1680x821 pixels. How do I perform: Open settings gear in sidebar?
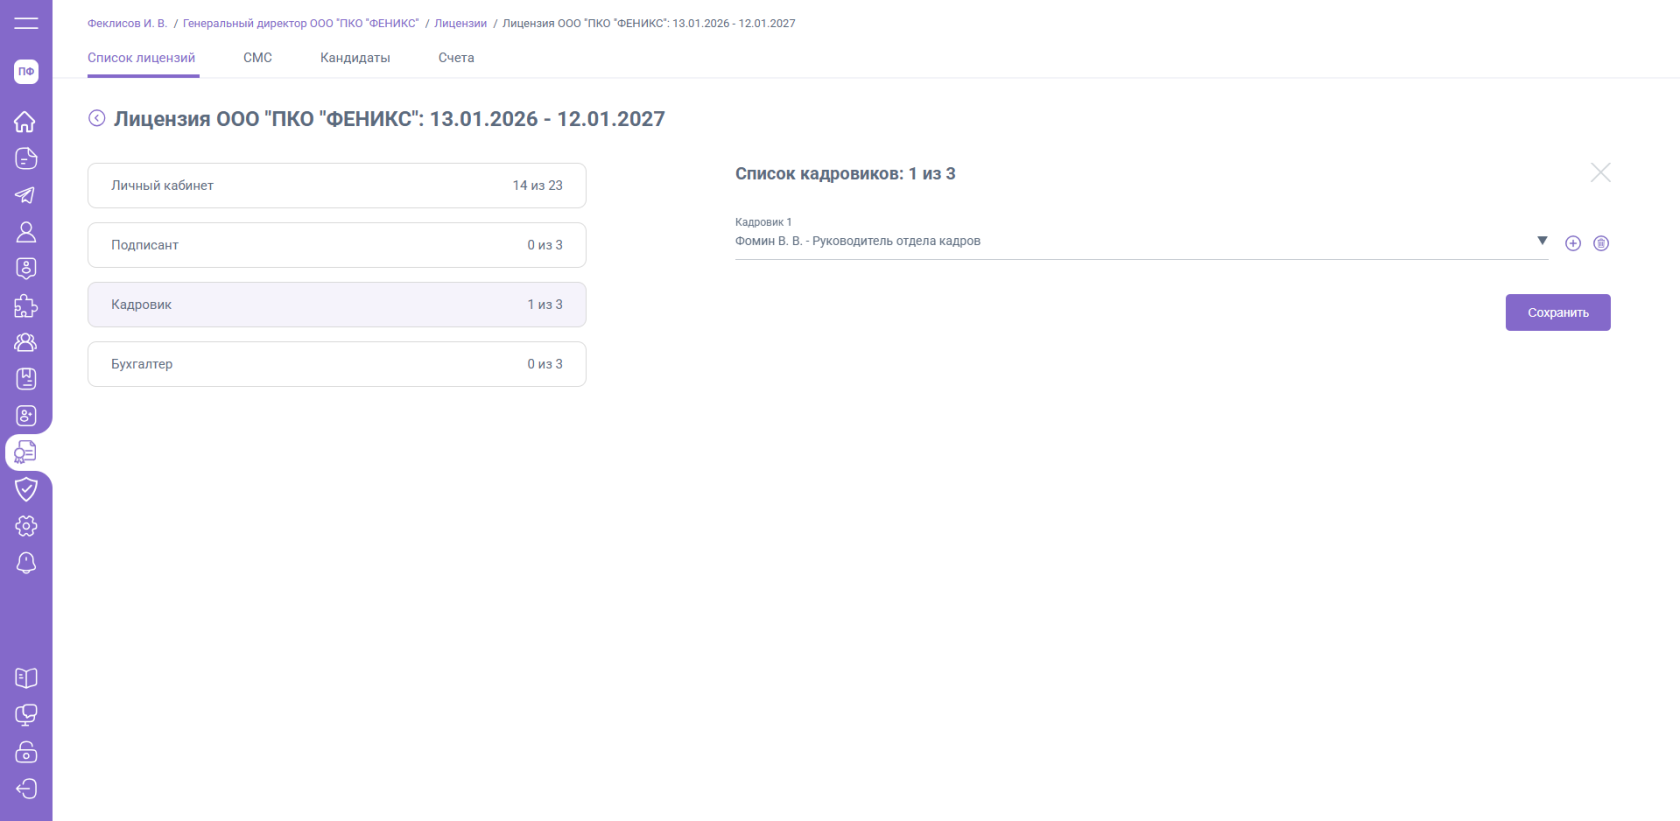point(26,526)
